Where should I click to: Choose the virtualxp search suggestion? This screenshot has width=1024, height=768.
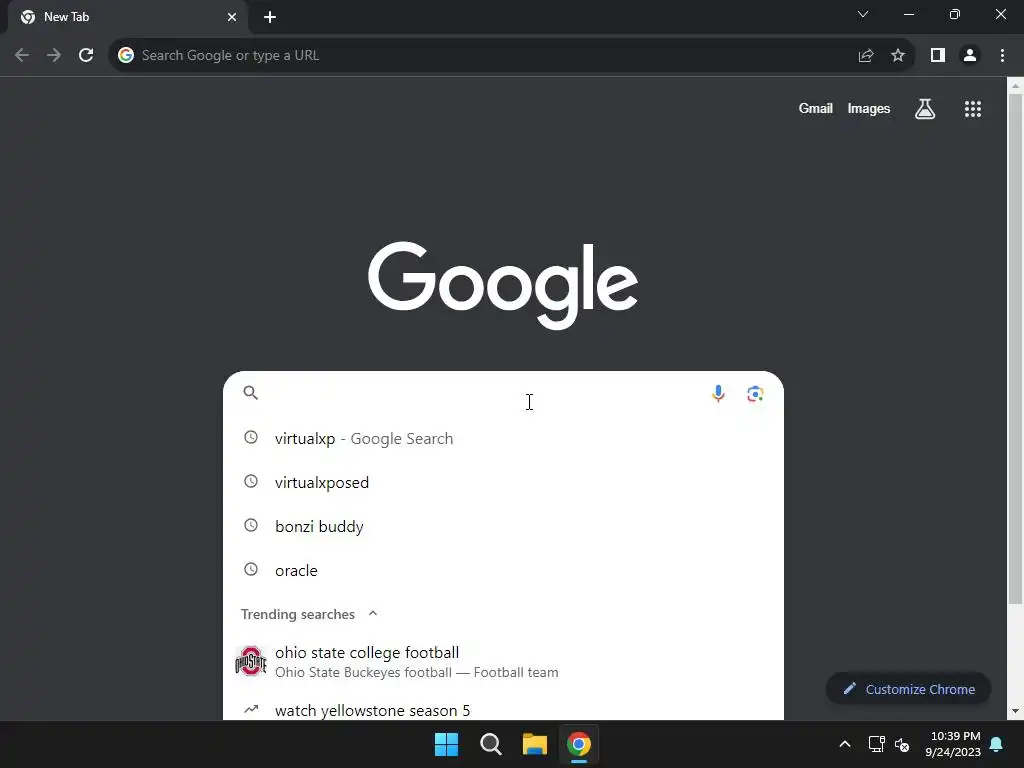pyautogui.click(x=503, y=438)
